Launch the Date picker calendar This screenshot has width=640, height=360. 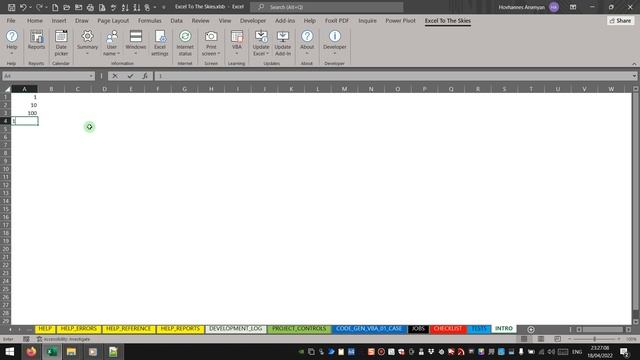[x=61, y=42]
